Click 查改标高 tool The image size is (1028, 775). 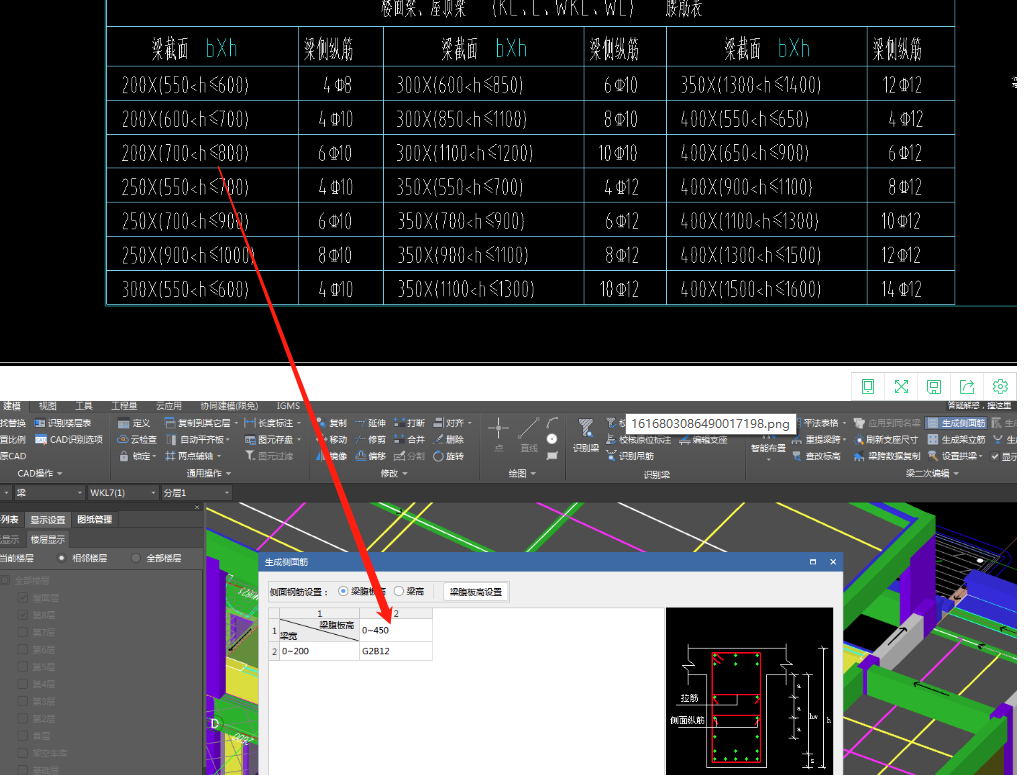(816, 456)
